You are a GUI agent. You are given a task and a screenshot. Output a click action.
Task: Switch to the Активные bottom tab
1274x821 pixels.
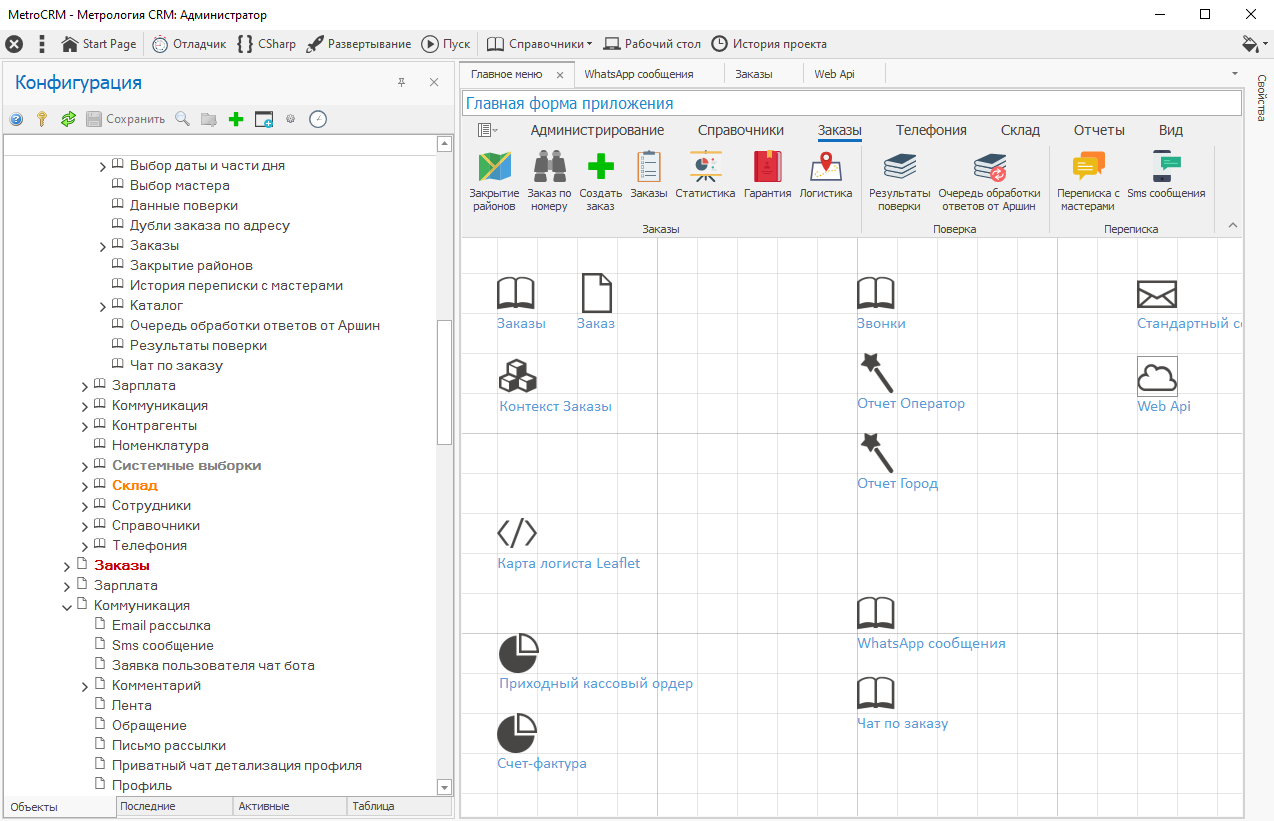289,806
